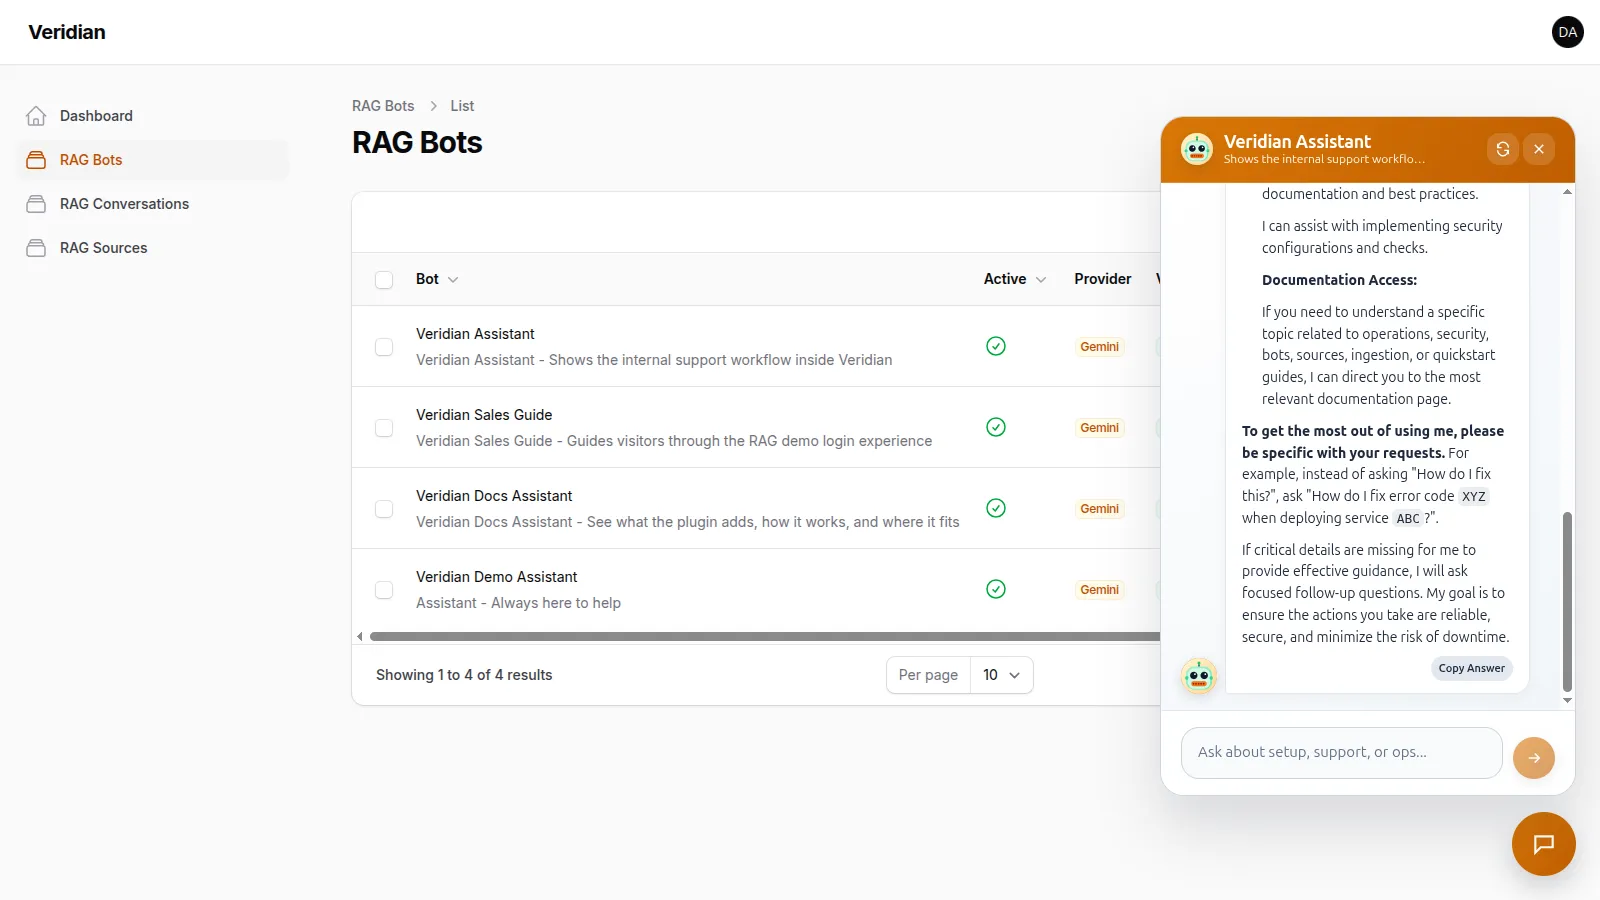
Task: Click the Veridian logo text
Action: point(67,32)
